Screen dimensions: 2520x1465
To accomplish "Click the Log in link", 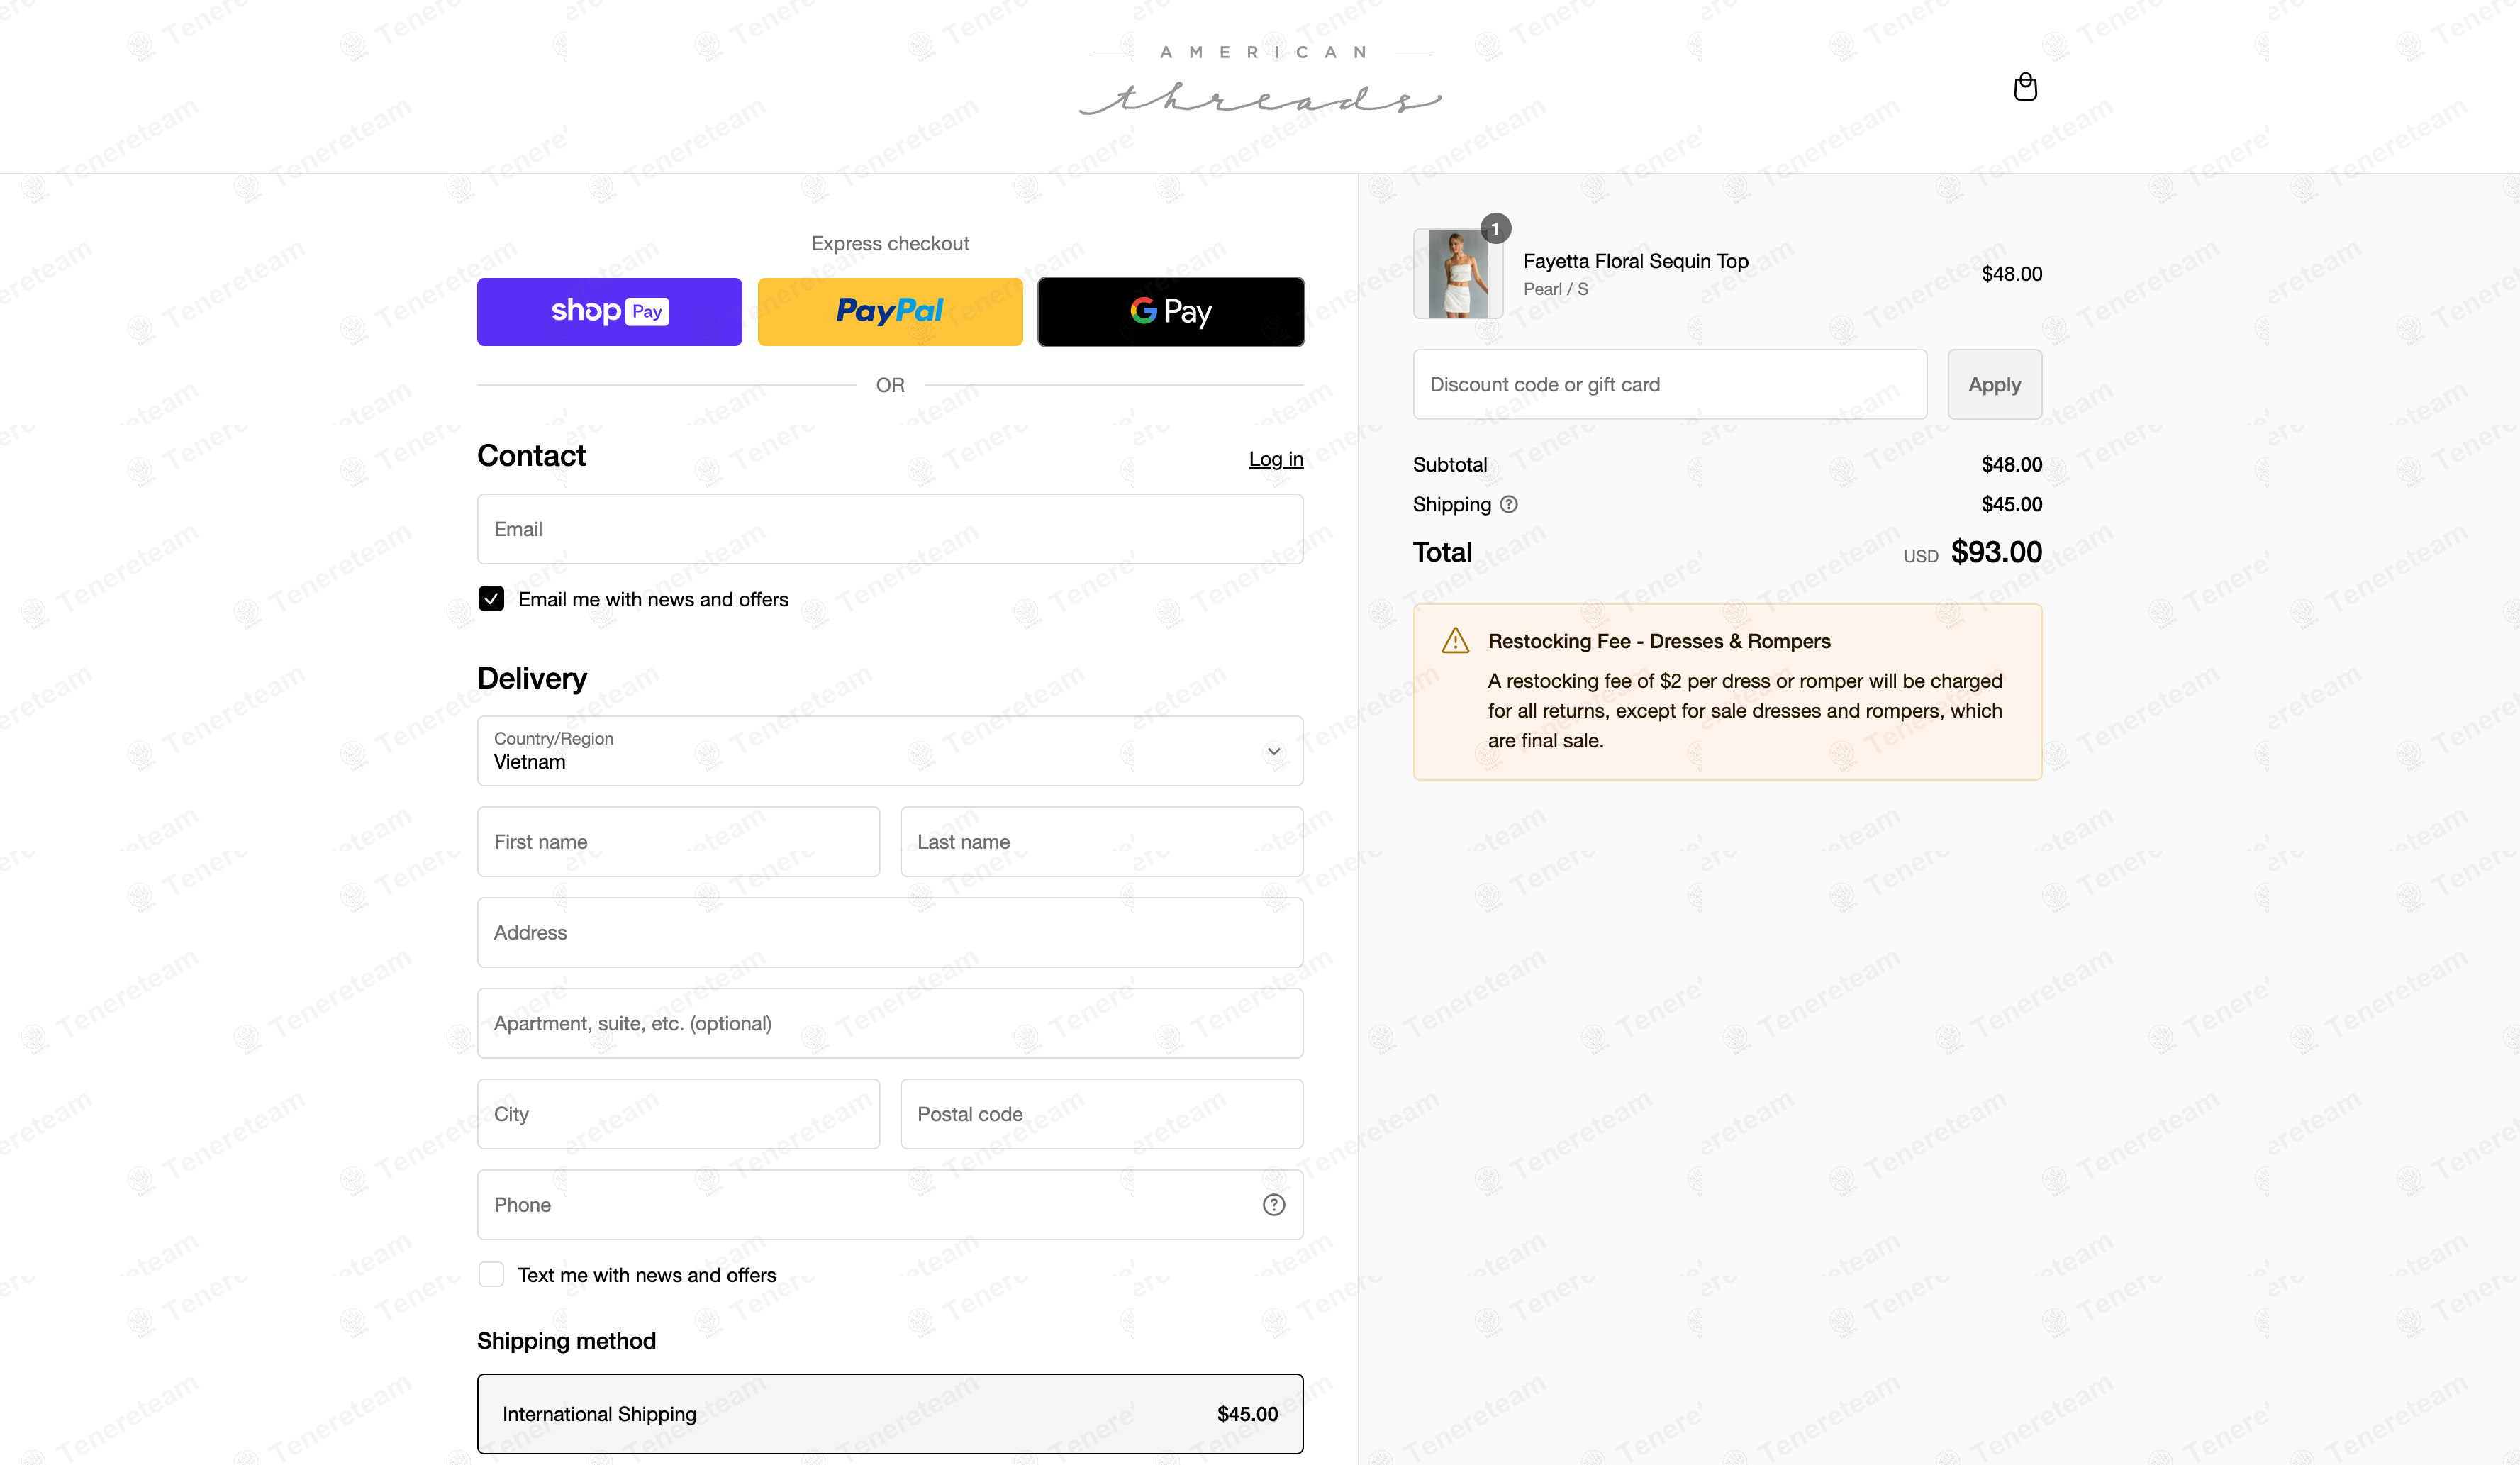I will [x=1276, y=459].
